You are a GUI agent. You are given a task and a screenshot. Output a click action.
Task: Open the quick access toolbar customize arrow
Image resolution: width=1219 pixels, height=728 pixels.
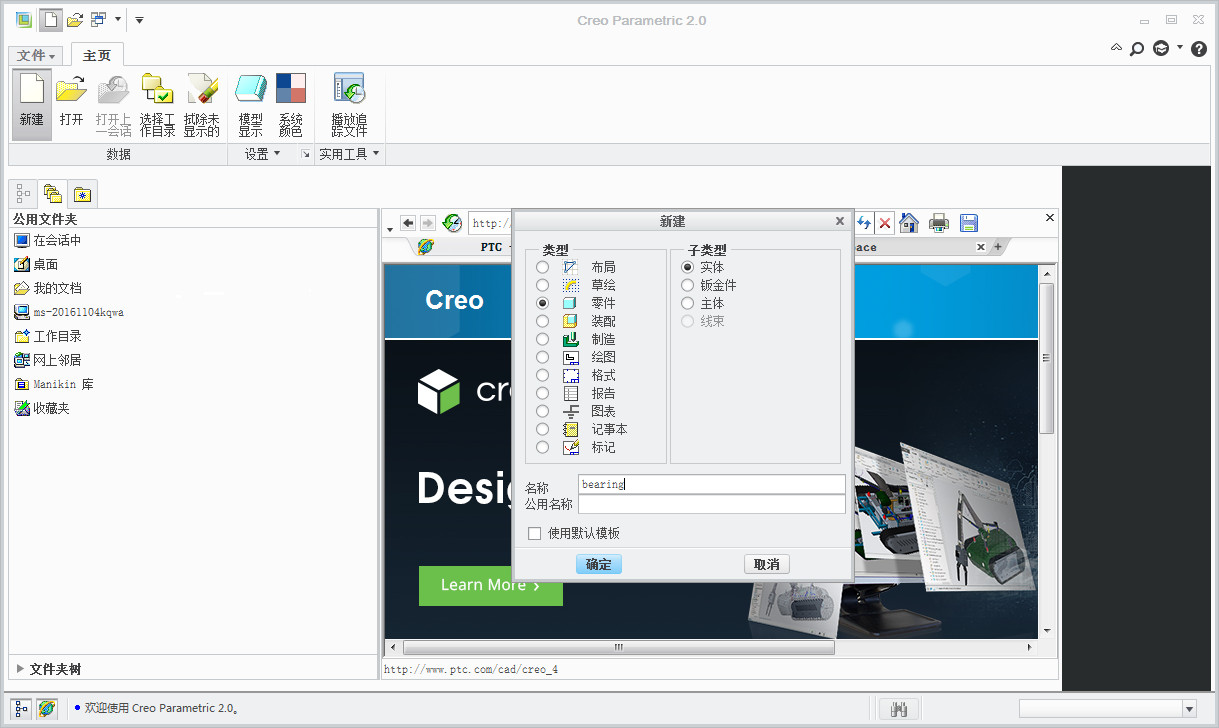tap(139, 20)
